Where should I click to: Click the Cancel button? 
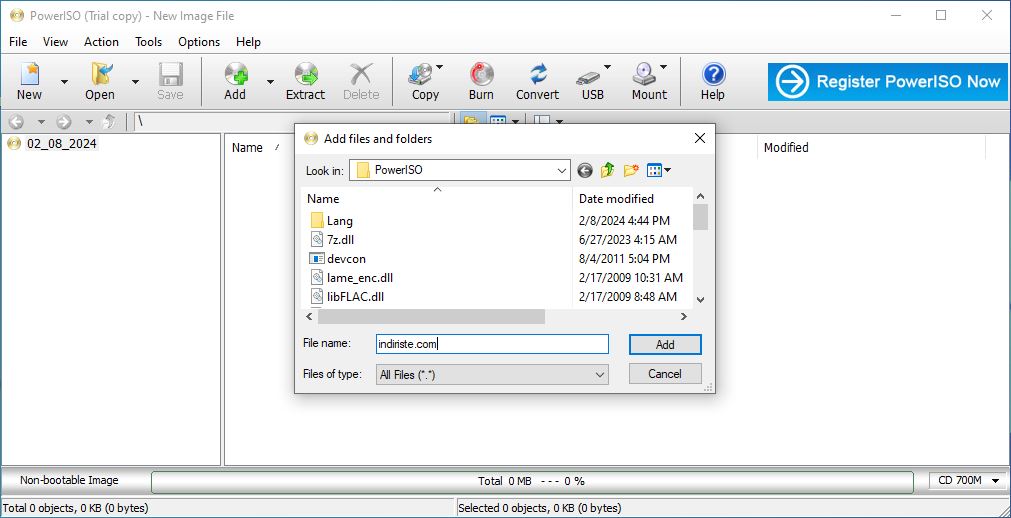tap(665, 374)
